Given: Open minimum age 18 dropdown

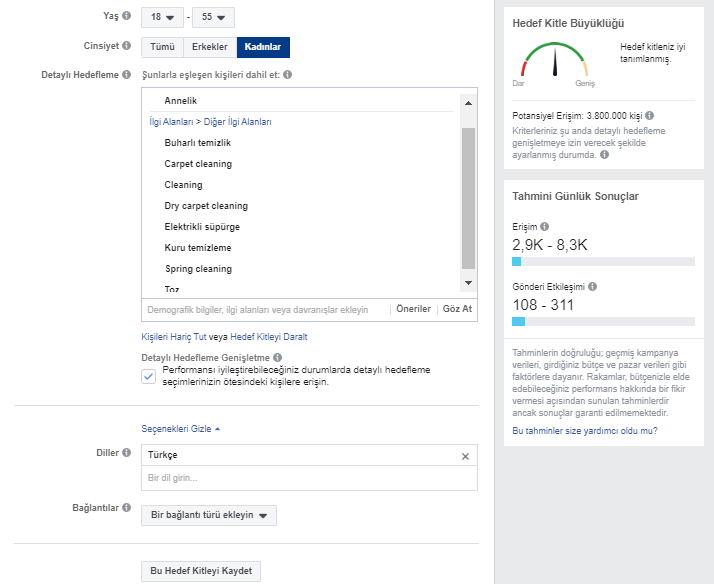Looking at the screenshot, I should (163, 17).
